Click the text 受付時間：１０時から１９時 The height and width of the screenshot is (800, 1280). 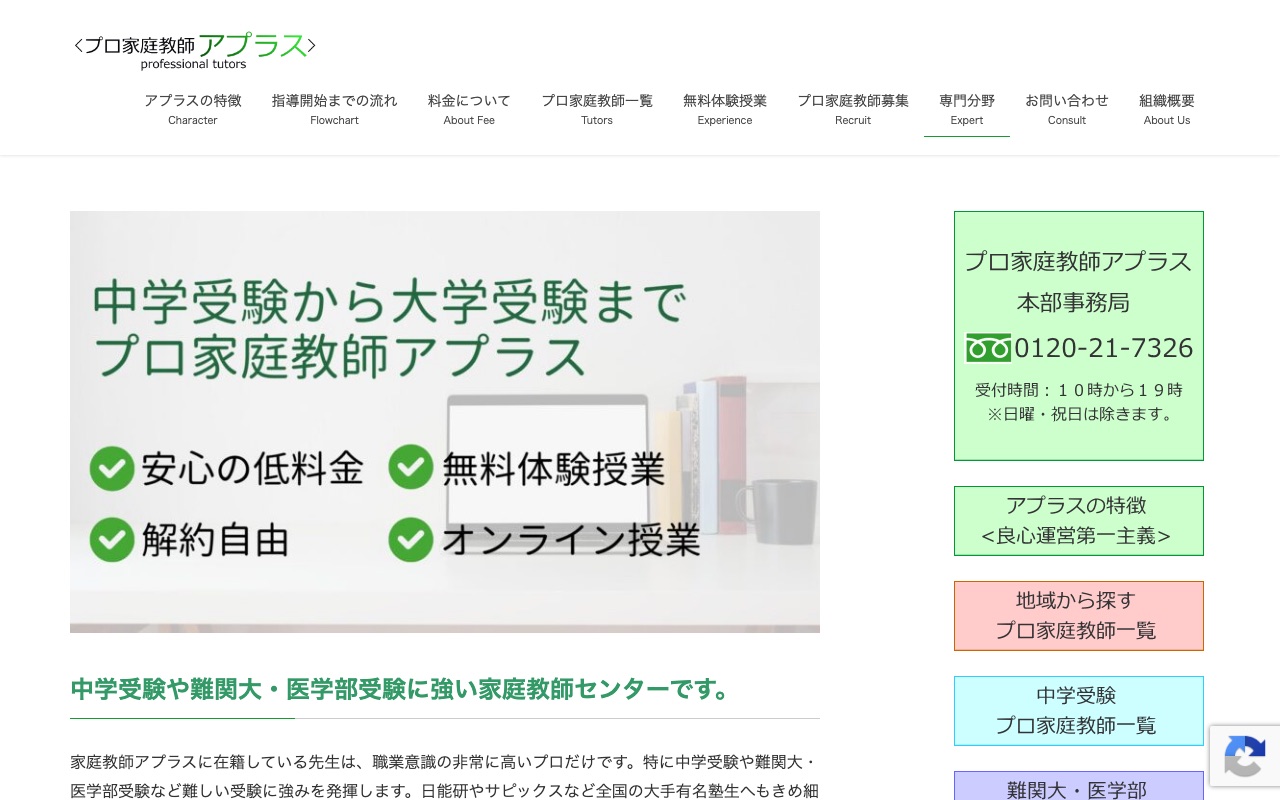1079,390
